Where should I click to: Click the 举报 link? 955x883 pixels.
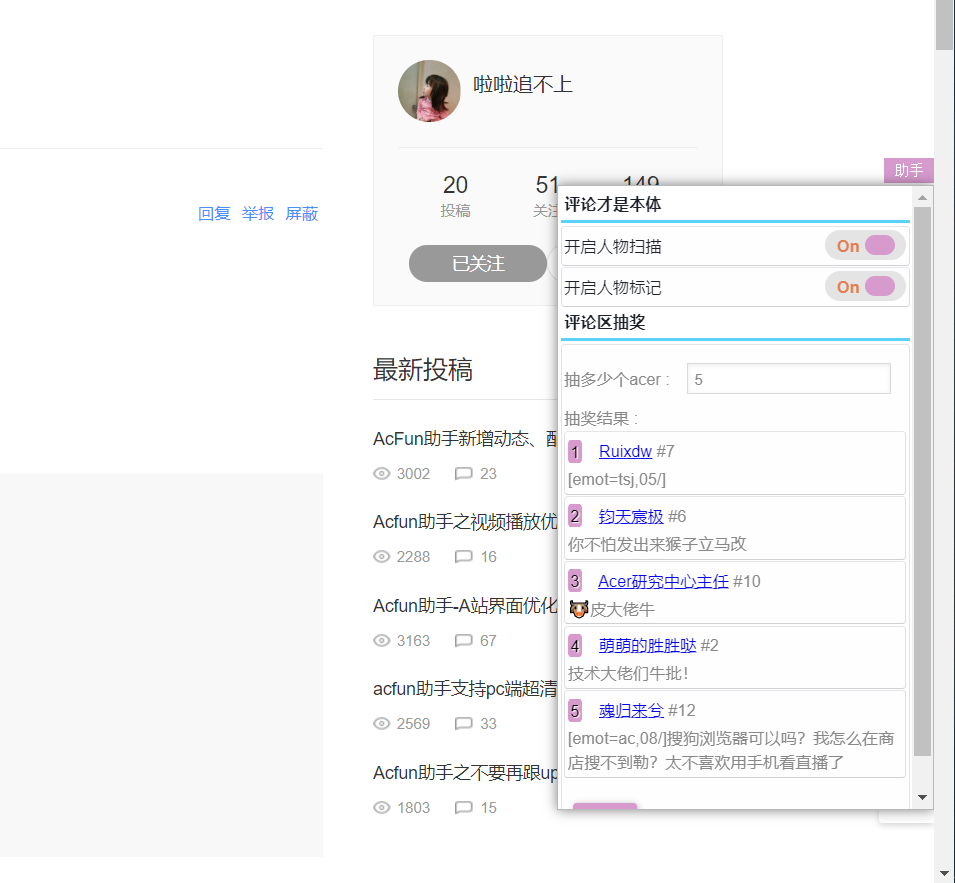[258, 214]
